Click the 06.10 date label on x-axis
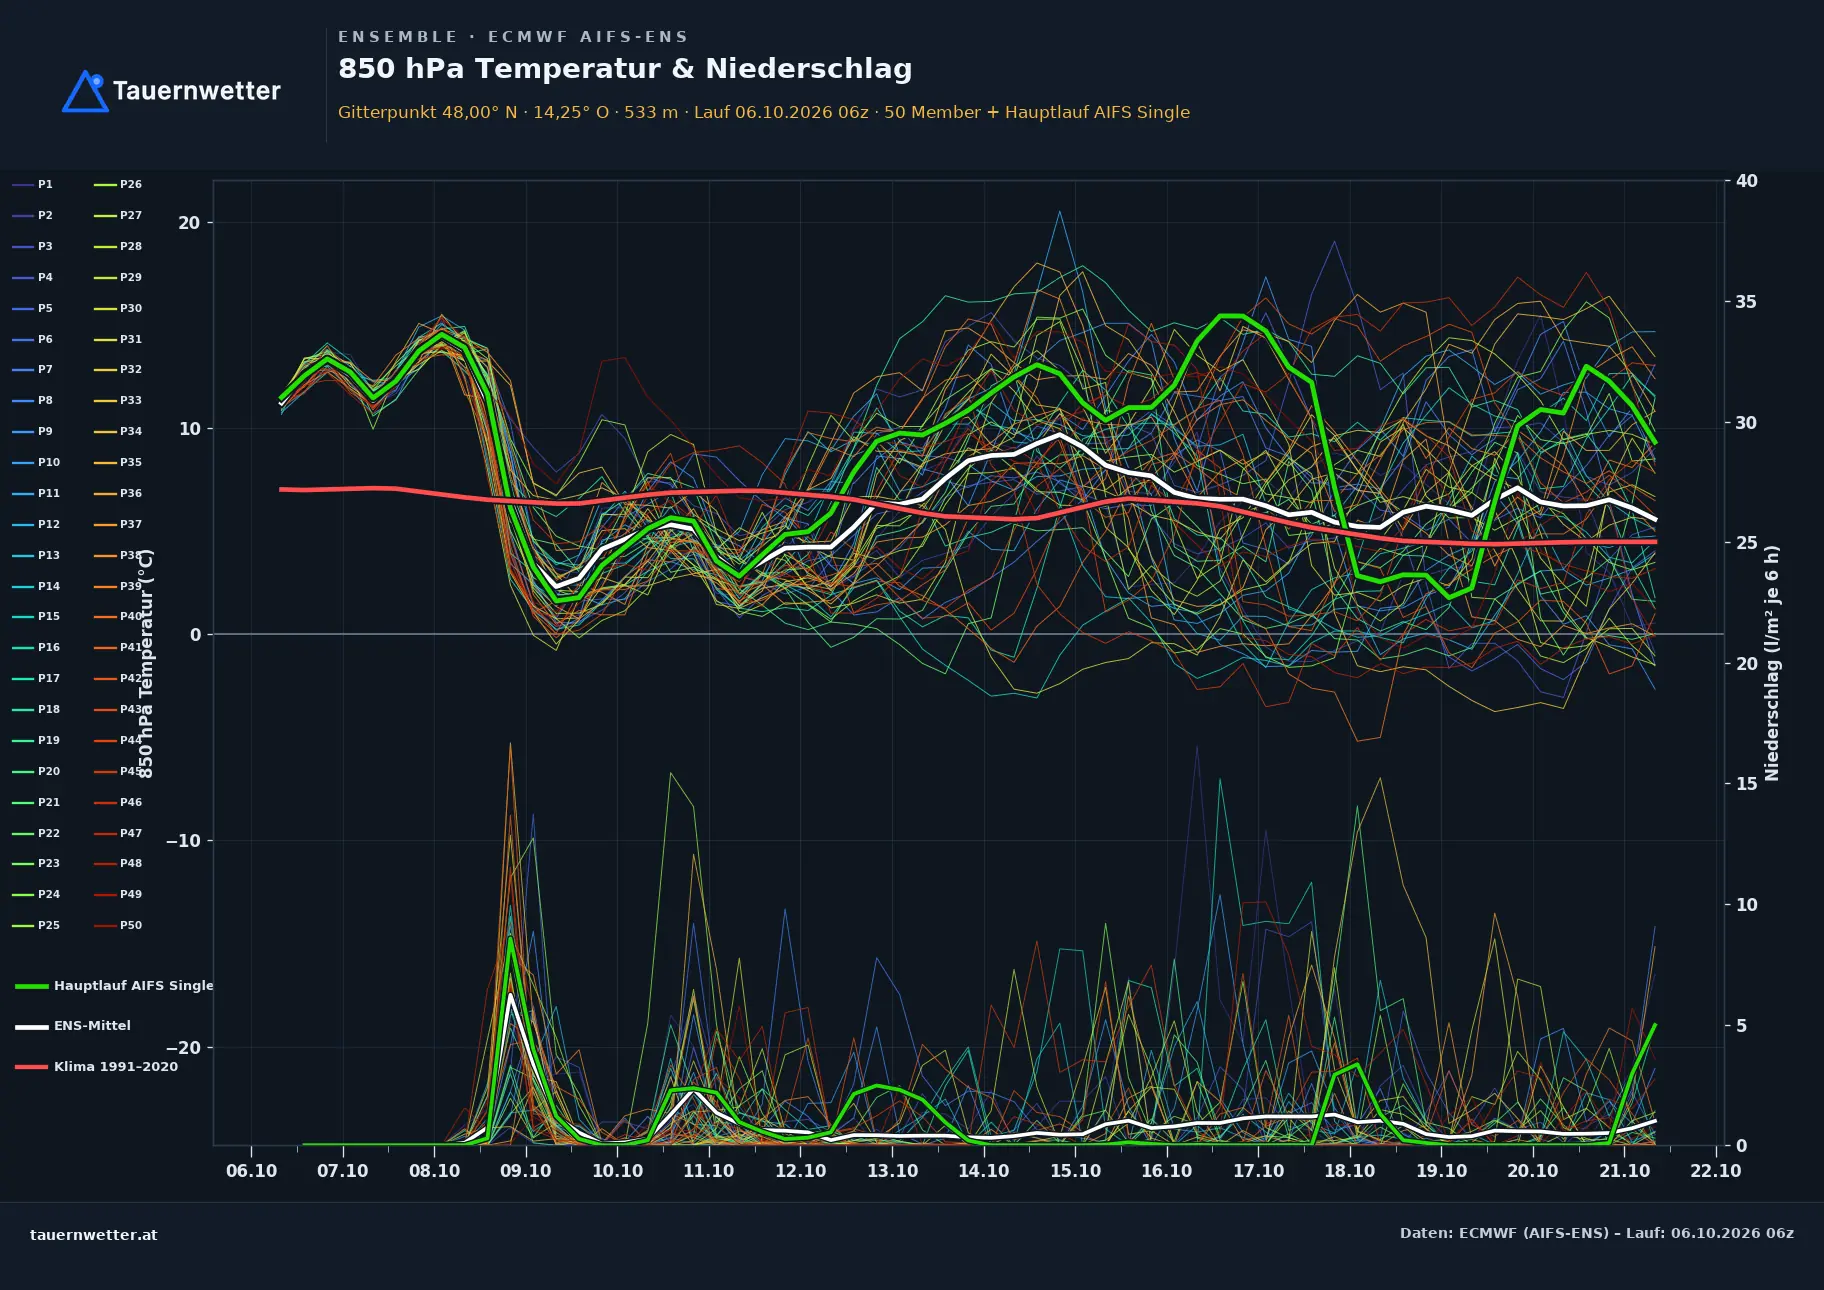The height and width of the screenshot is (1290, 1824). click(x=252, y=1171)
